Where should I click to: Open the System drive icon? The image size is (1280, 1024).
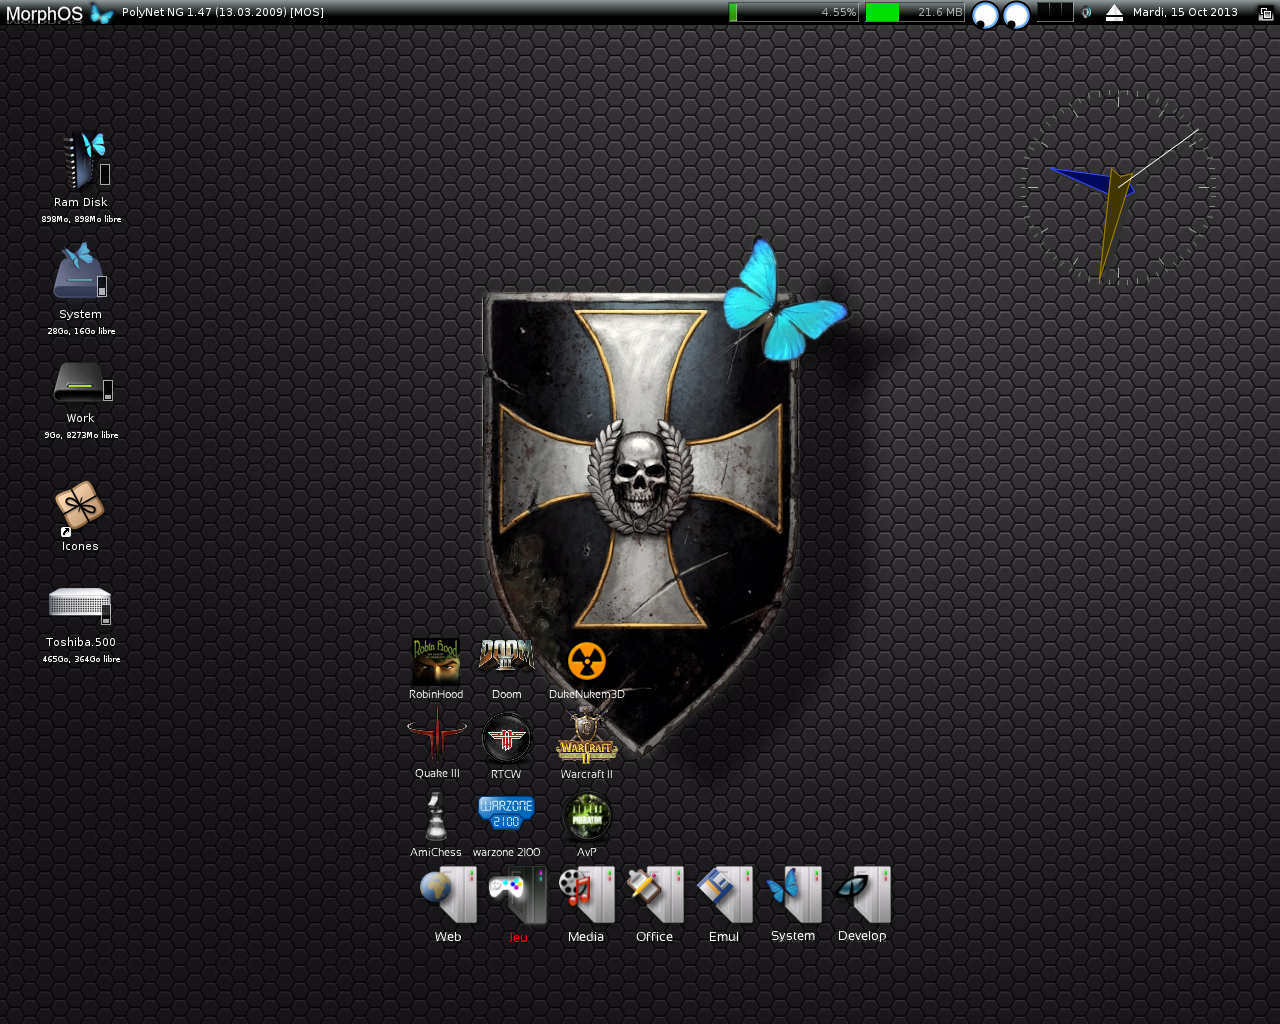click(80, 272)
